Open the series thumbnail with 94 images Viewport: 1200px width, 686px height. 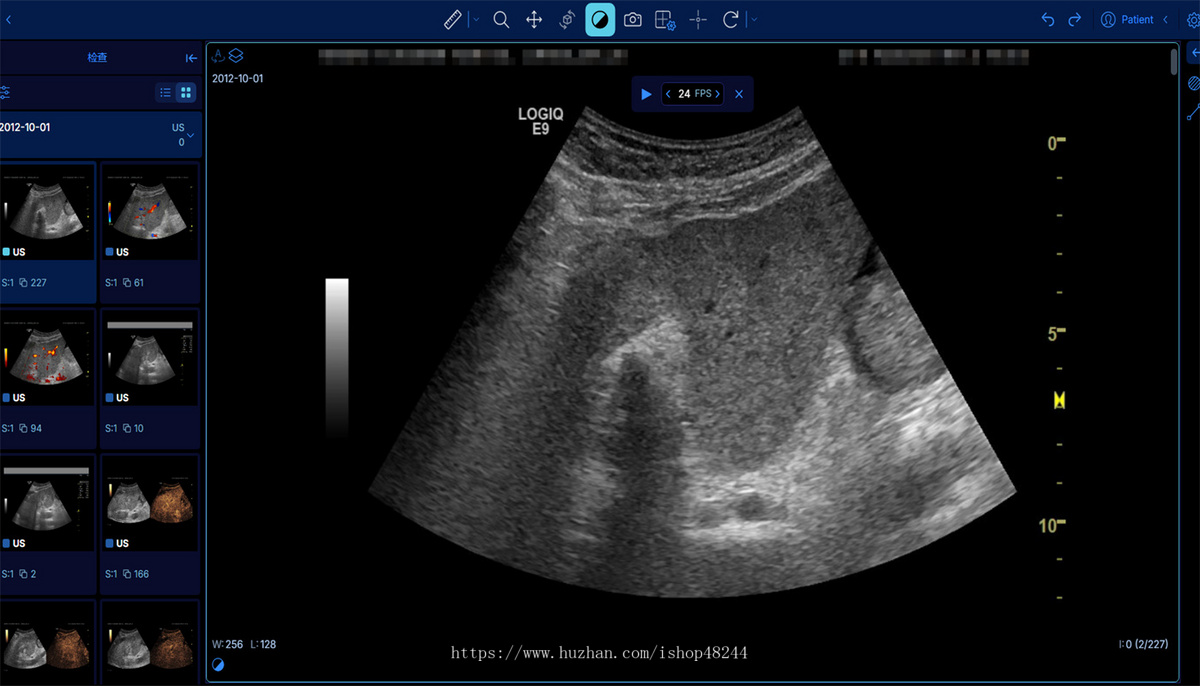click(x=47, y=378)
